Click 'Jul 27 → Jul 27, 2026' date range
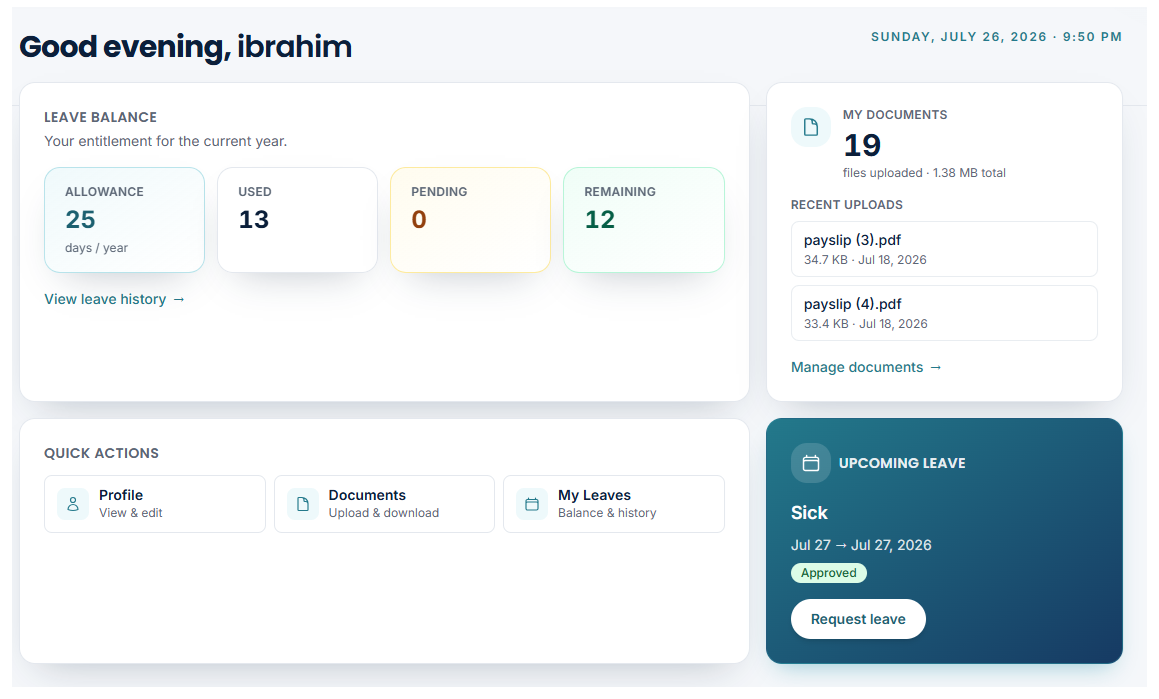The image size is (1159, 699). pos(861,545)
